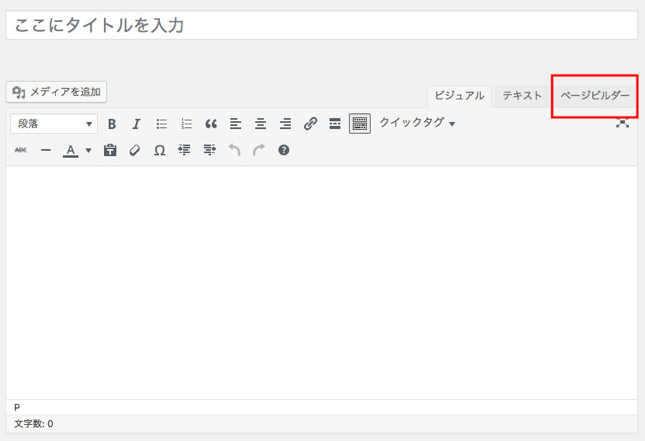Insert a special character (omega)
The width and height of the screenshot is (645, 441).
[x=160, y=150]
